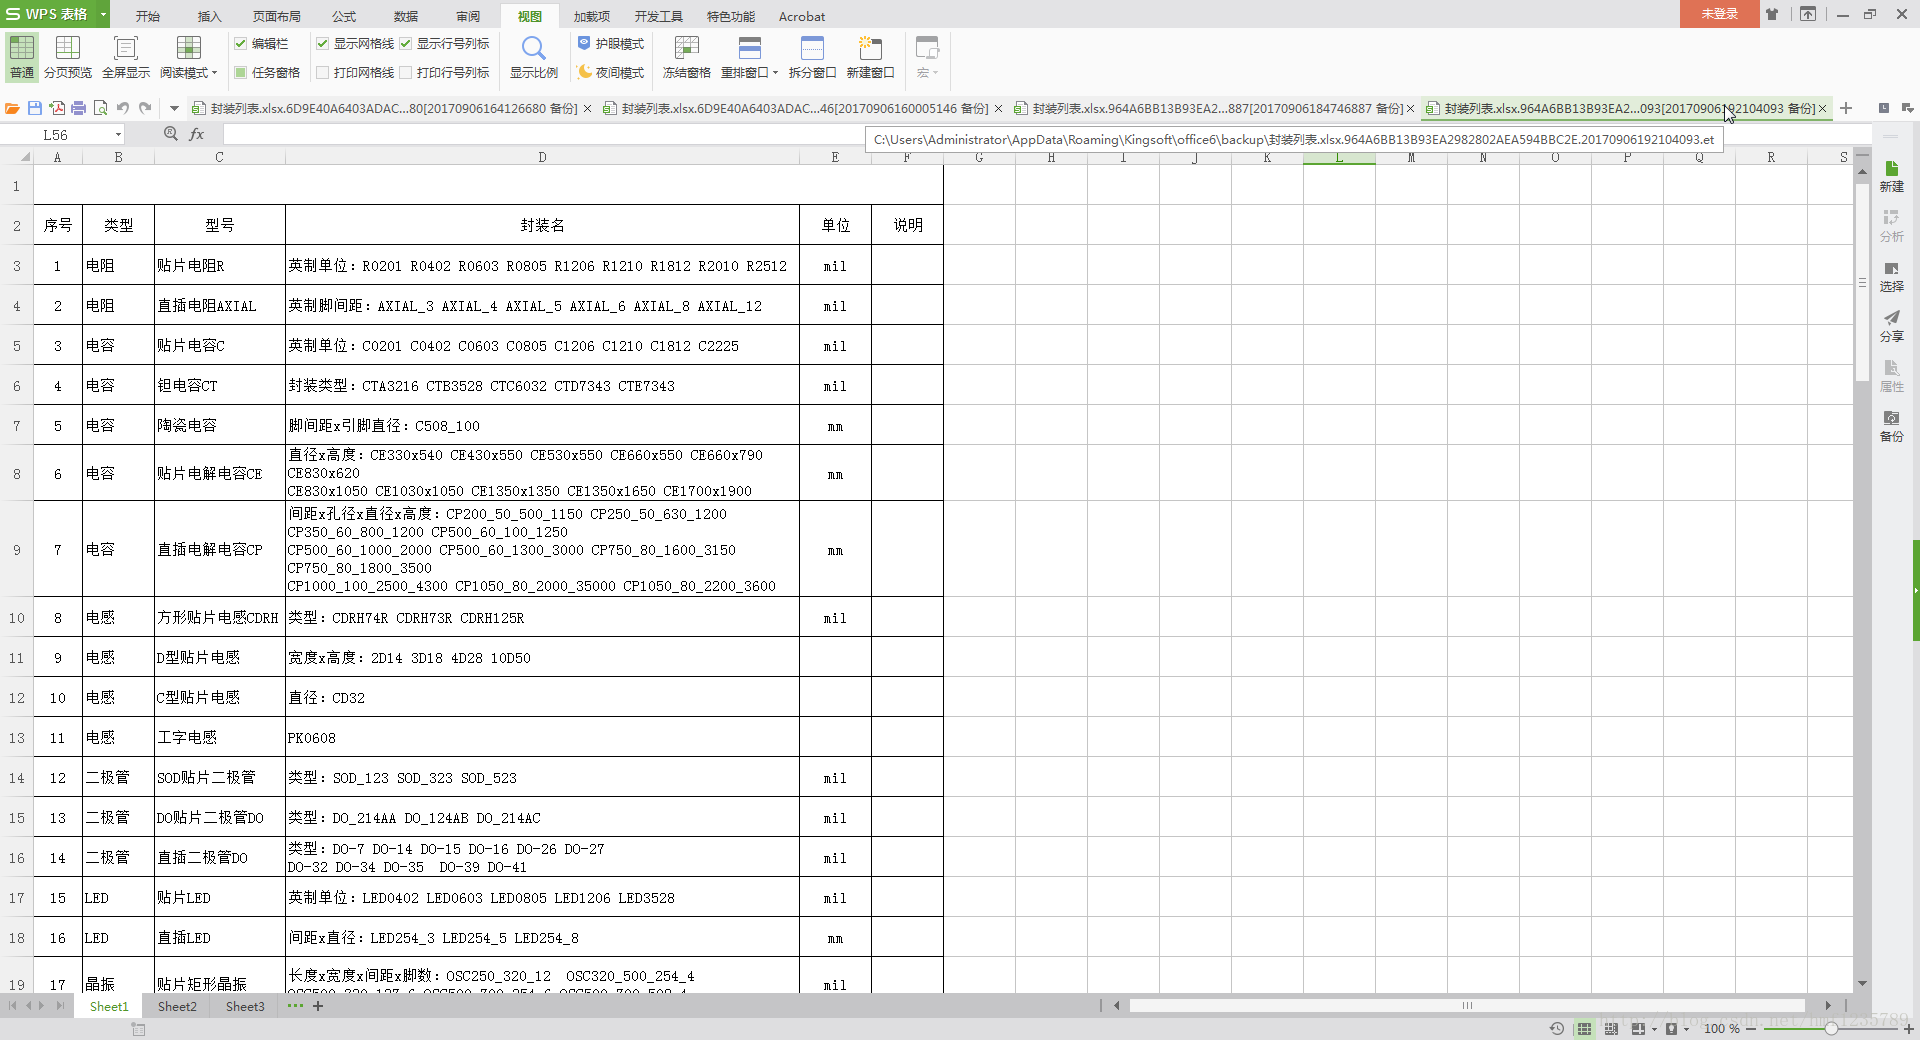
Task: Click the Reading Mode icon (阅读模式)
Action: pyautogui.click(x=188, y=48)
